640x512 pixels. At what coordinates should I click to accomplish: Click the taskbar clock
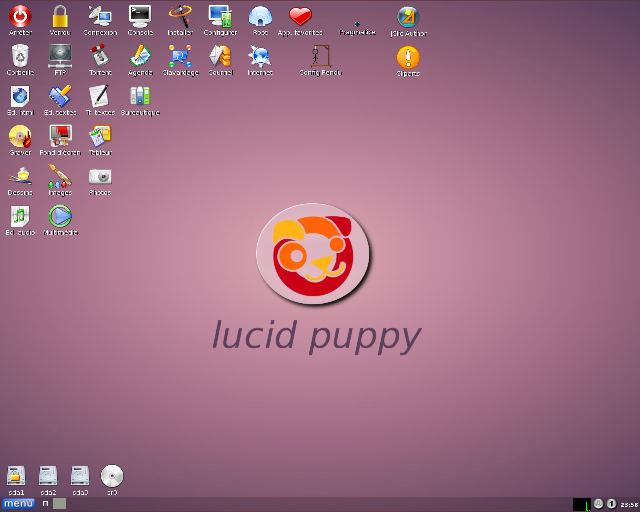click(x=630, y=505)
